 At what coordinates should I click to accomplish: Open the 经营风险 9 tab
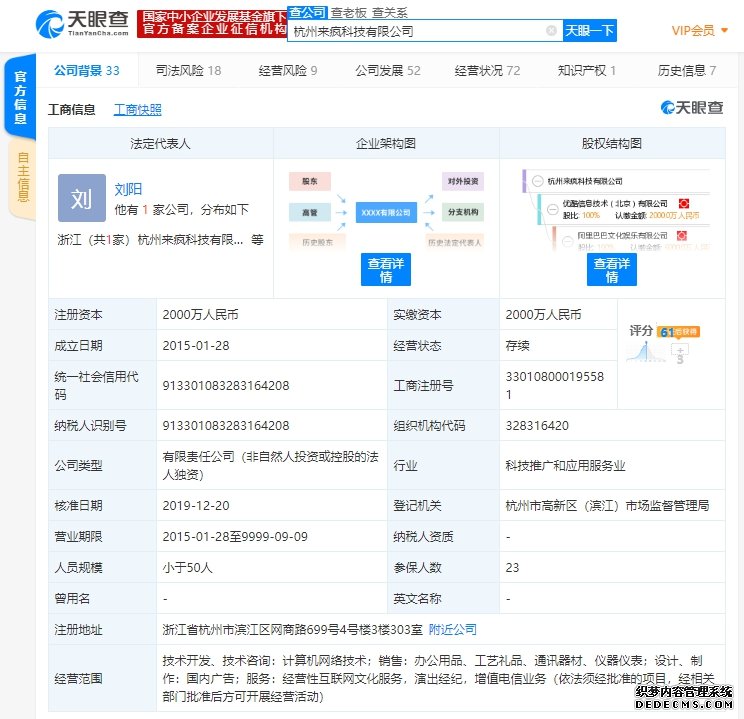coord(288,71)
